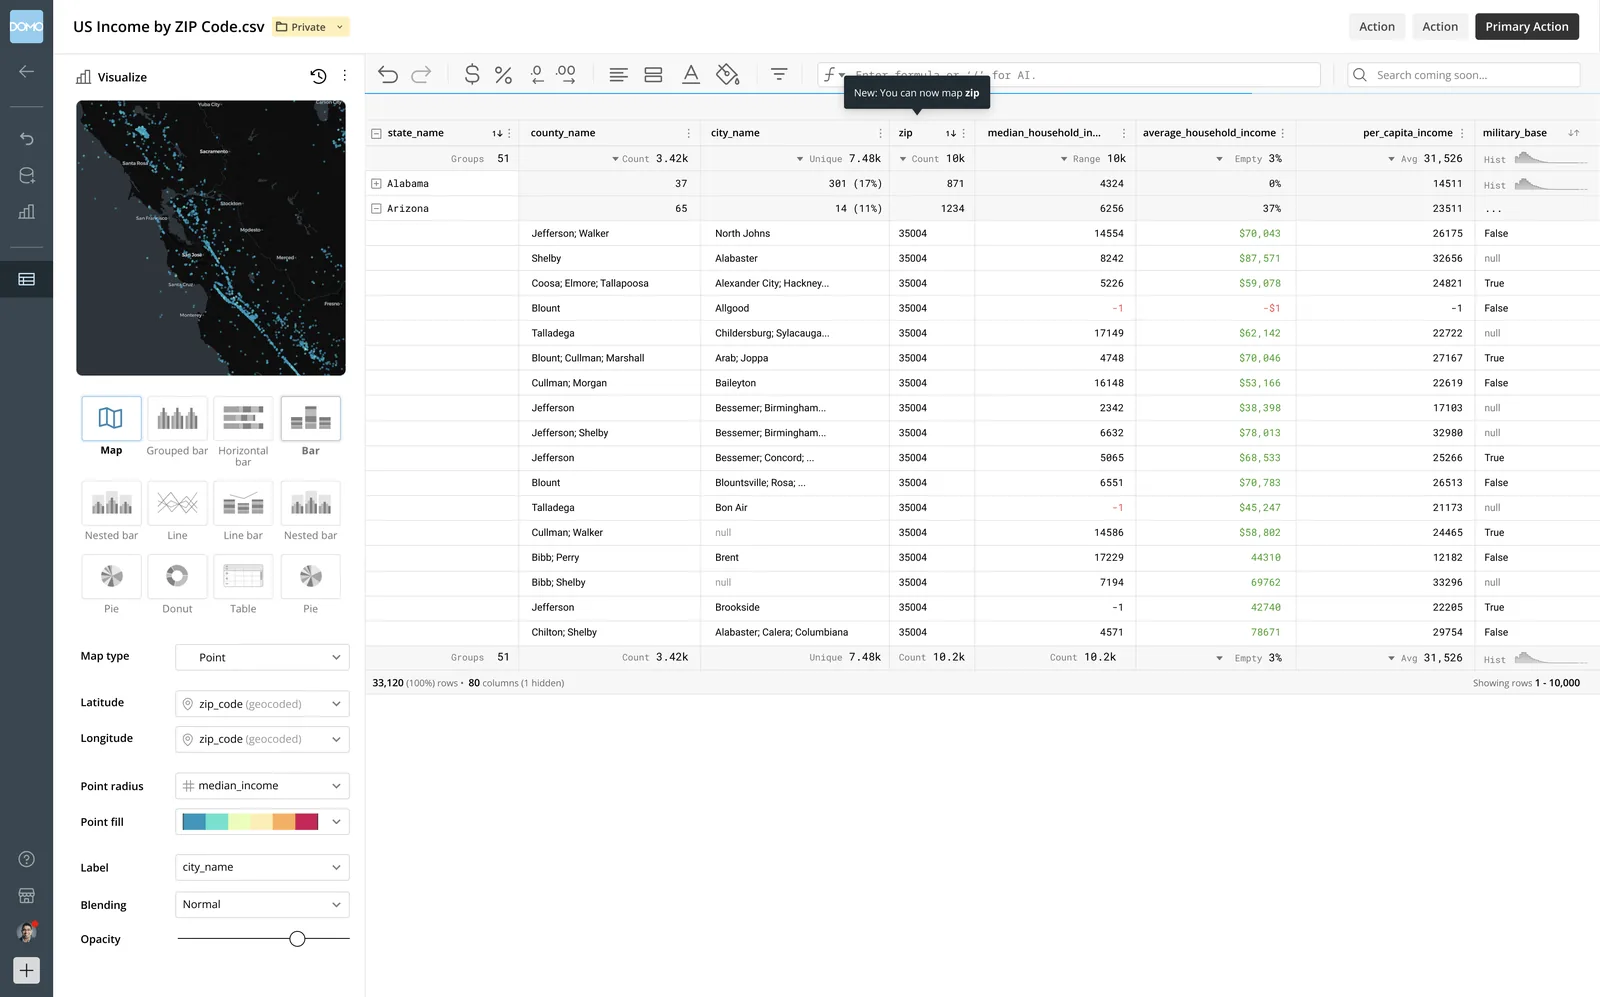Open the Longitude zip_code dropdown

pos(262,739)
